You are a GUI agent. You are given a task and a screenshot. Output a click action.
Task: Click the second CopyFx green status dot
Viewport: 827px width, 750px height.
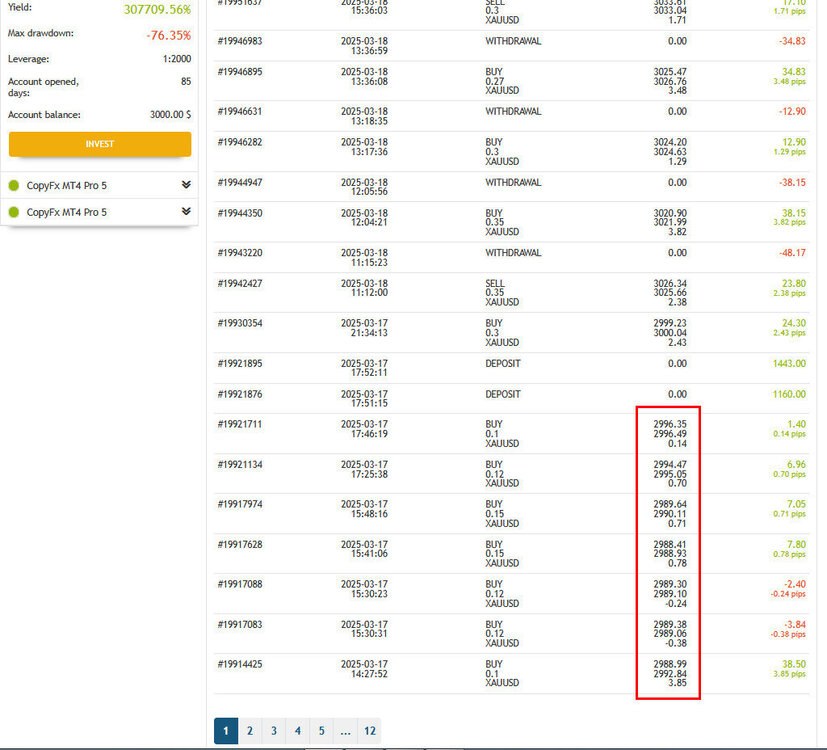click(14, 212)
